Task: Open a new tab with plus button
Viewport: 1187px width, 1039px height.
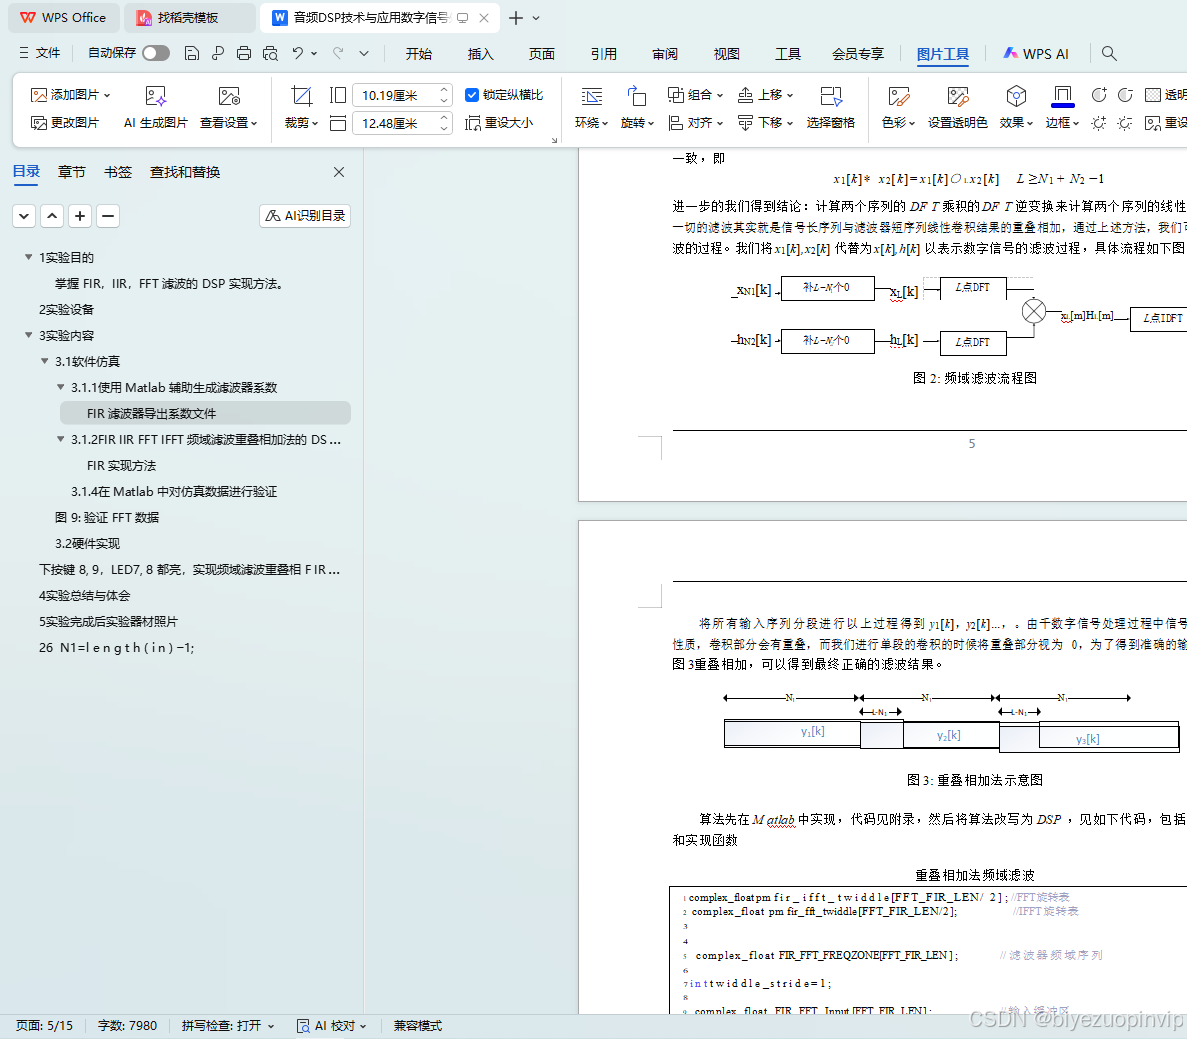Action: 516,17
